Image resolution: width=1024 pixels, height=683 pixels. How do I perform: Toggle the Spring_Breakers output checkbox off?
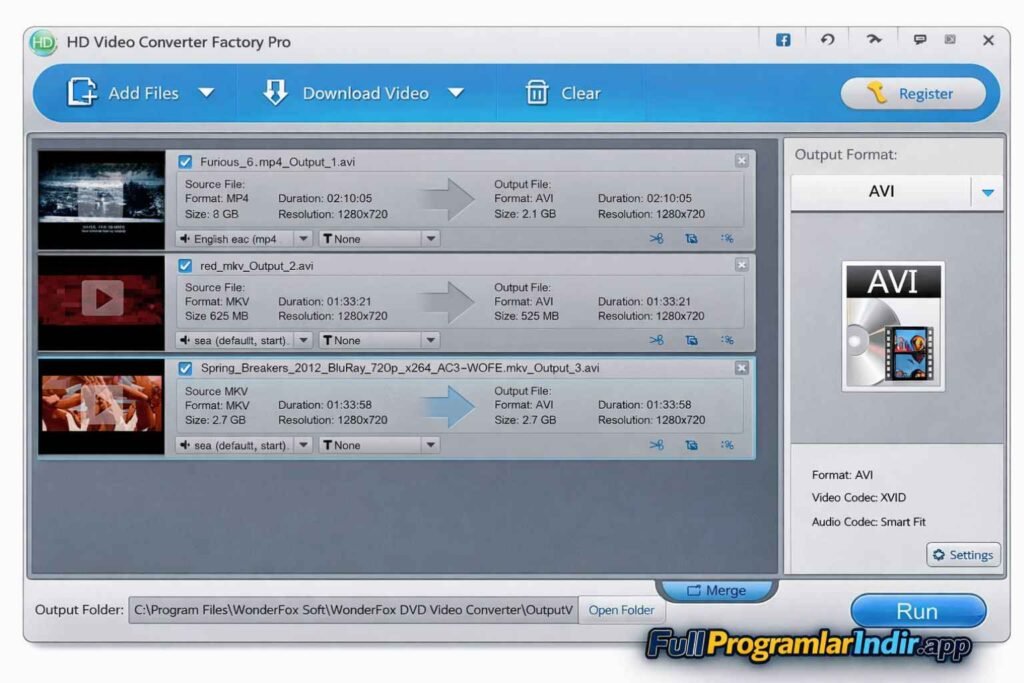coord(185,368)
